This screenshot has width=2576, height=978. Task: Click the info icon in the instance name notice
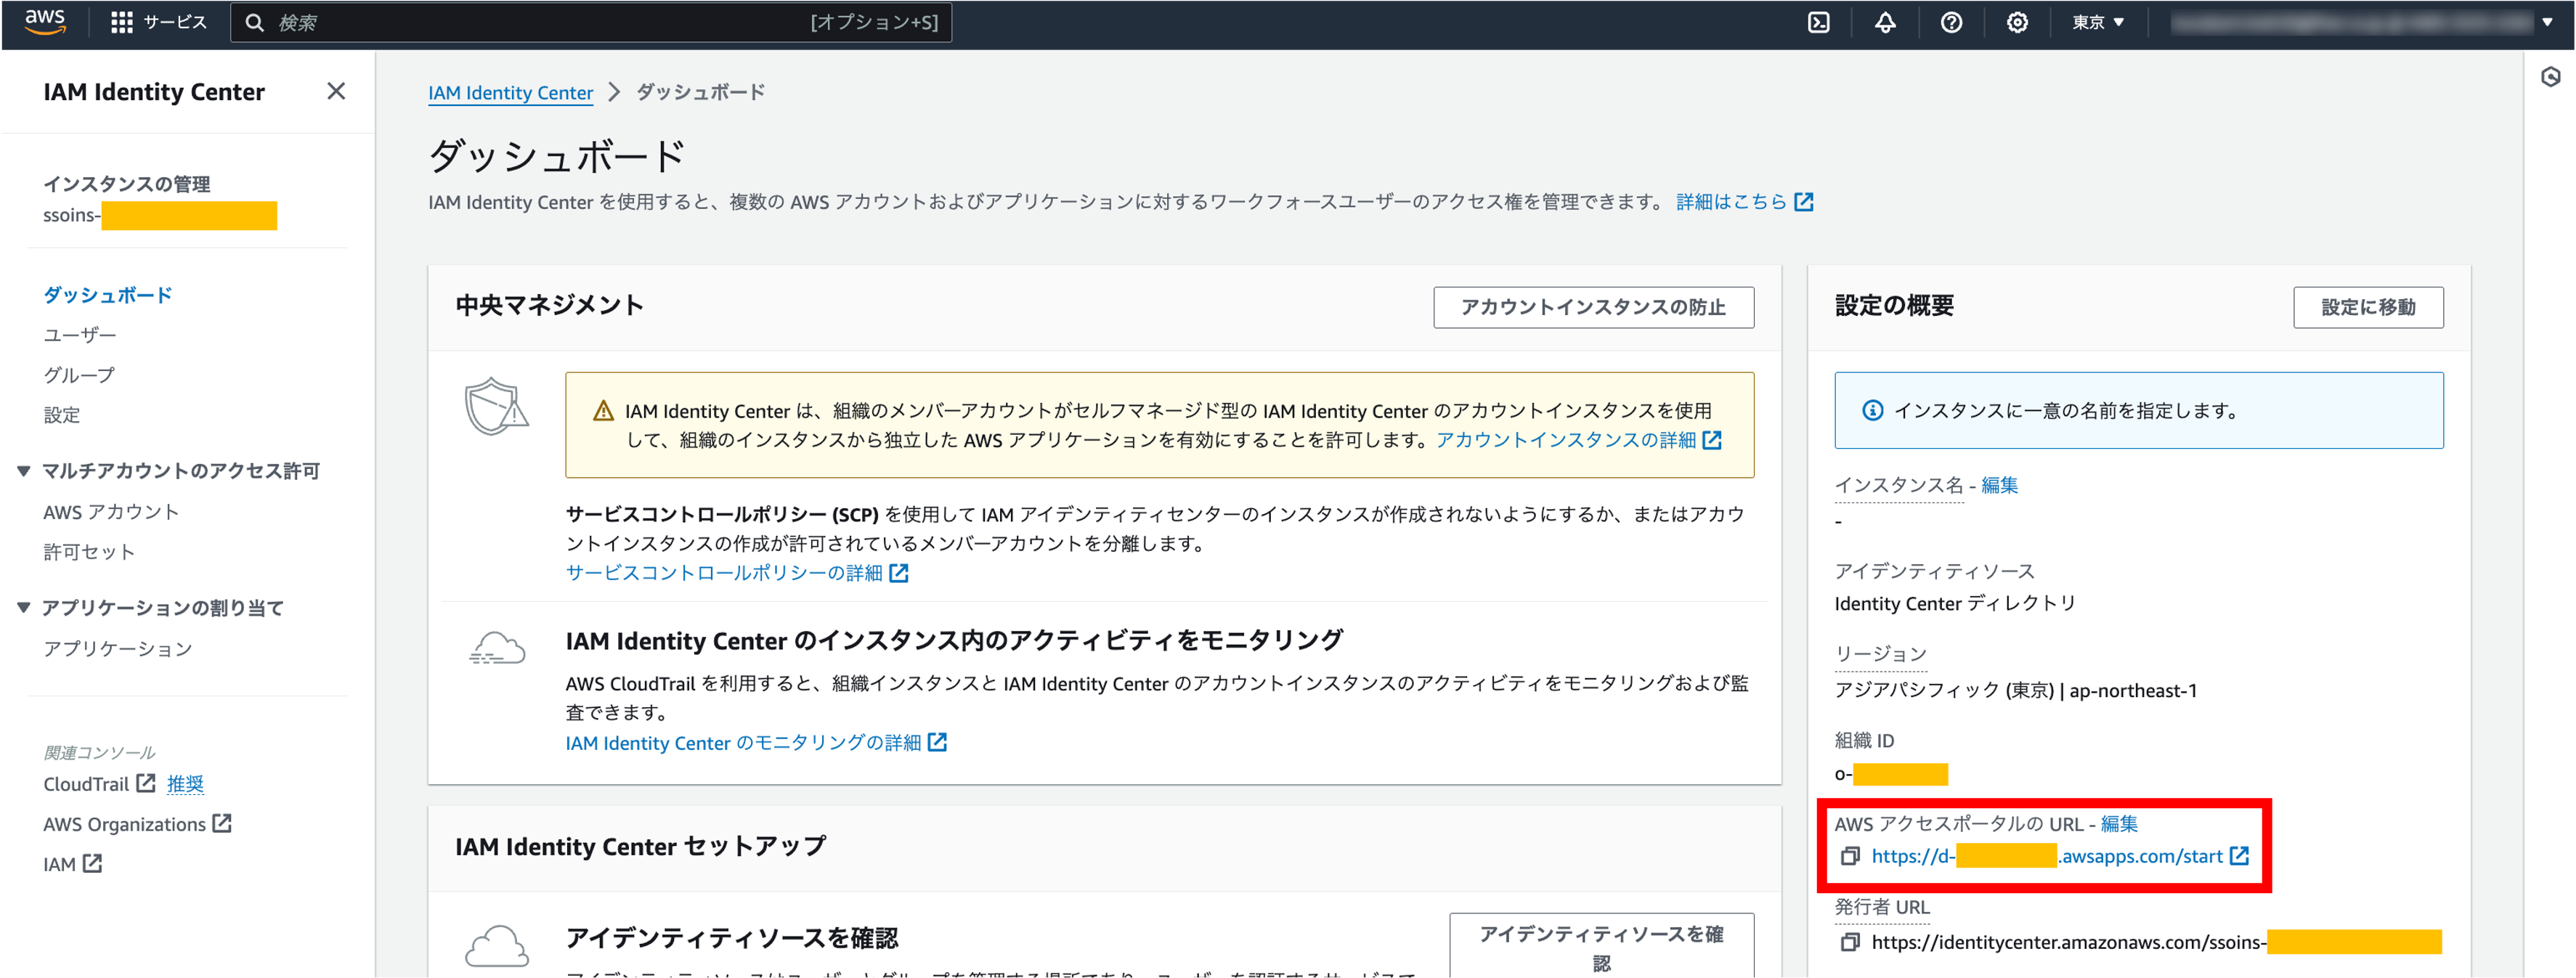[1873, 411]
